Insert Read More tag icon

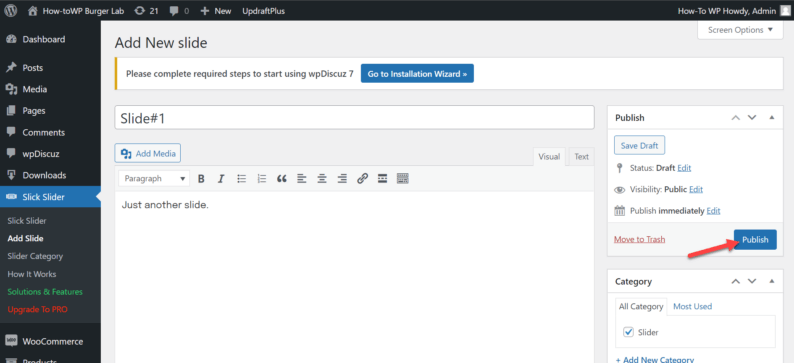pos(383,178)
